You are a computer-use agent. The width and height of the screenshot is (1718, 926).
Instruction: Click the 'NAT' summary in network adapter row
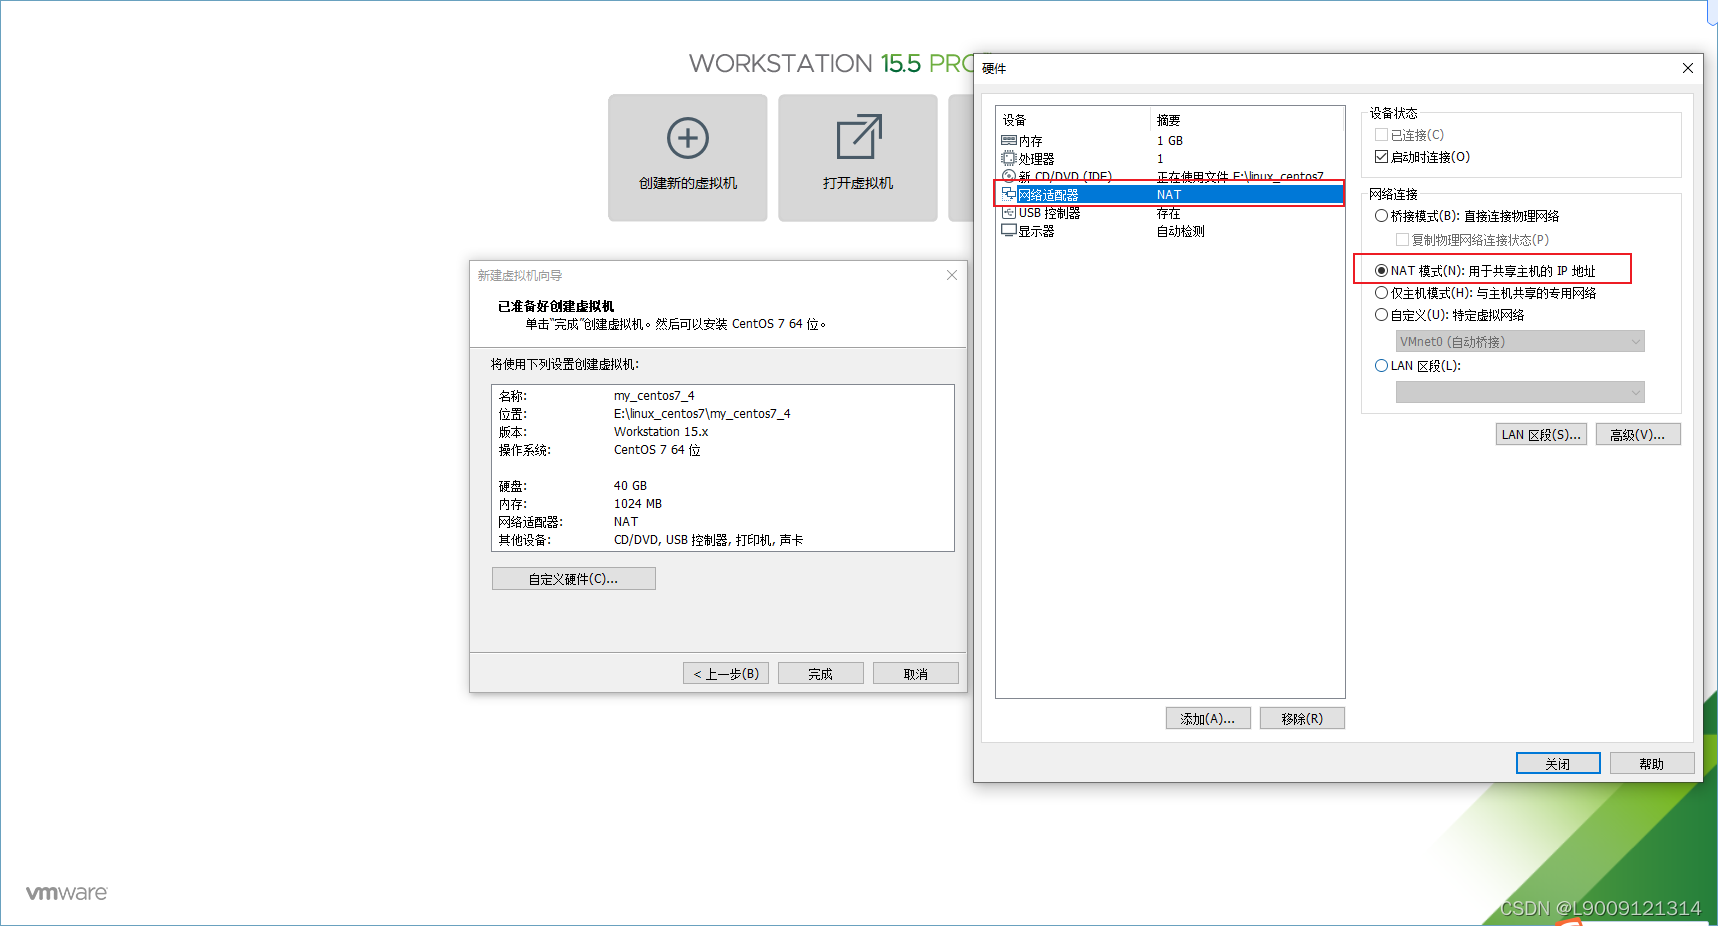pos(1169,195)
